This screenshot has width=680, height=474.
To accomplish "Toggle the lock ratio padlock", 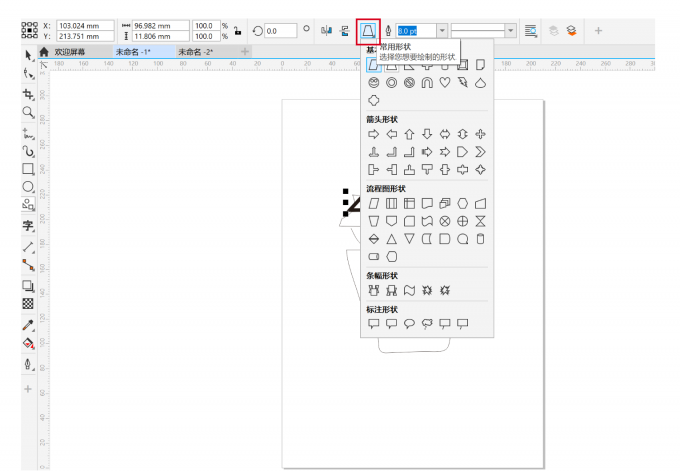I will (x=238, y=31).
